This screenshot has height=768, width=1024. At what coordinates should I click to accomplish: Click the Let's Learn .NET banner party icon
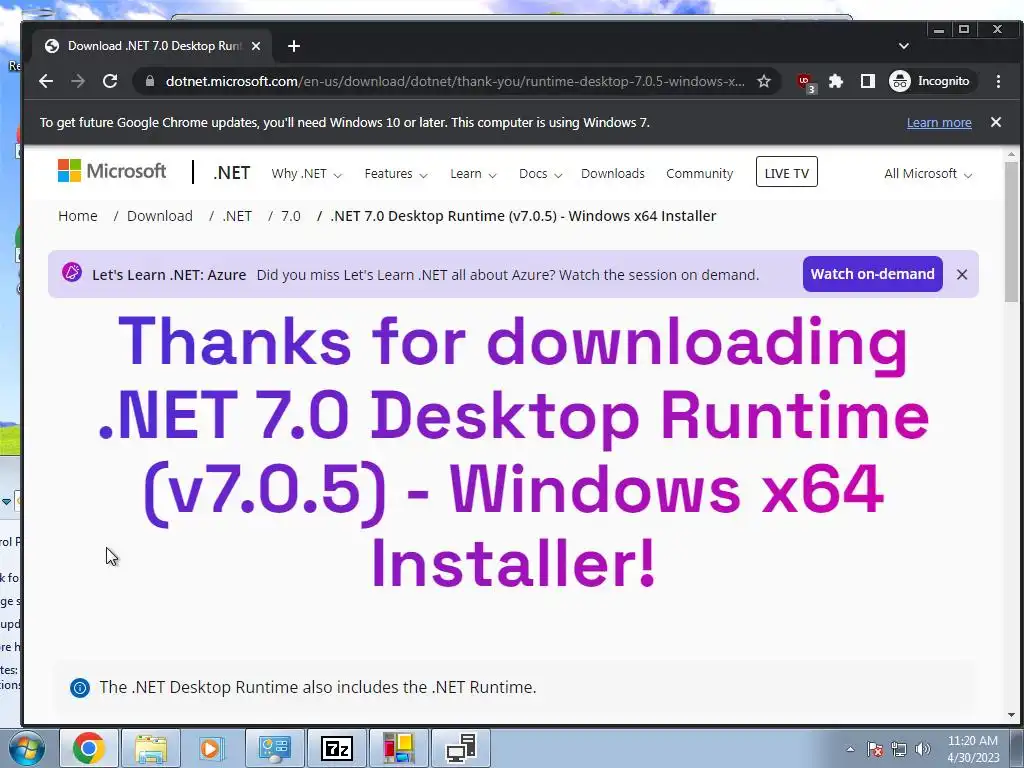72,272
